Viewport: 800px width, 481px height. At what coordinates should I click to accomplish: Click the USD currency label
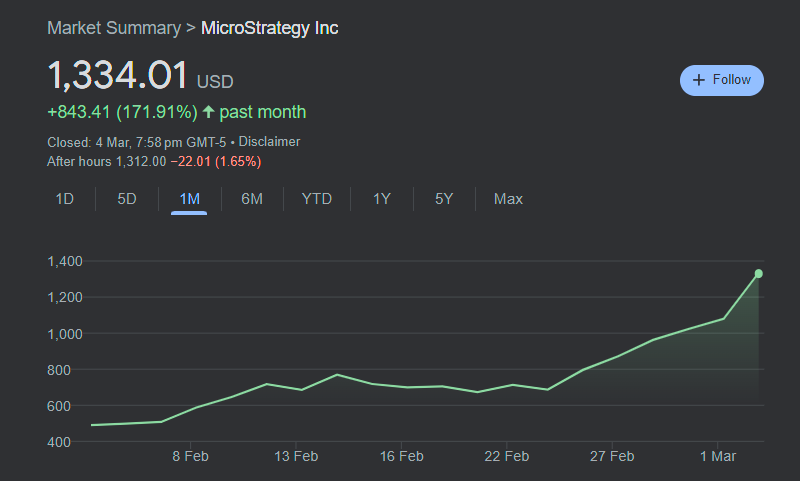[215, 82]
